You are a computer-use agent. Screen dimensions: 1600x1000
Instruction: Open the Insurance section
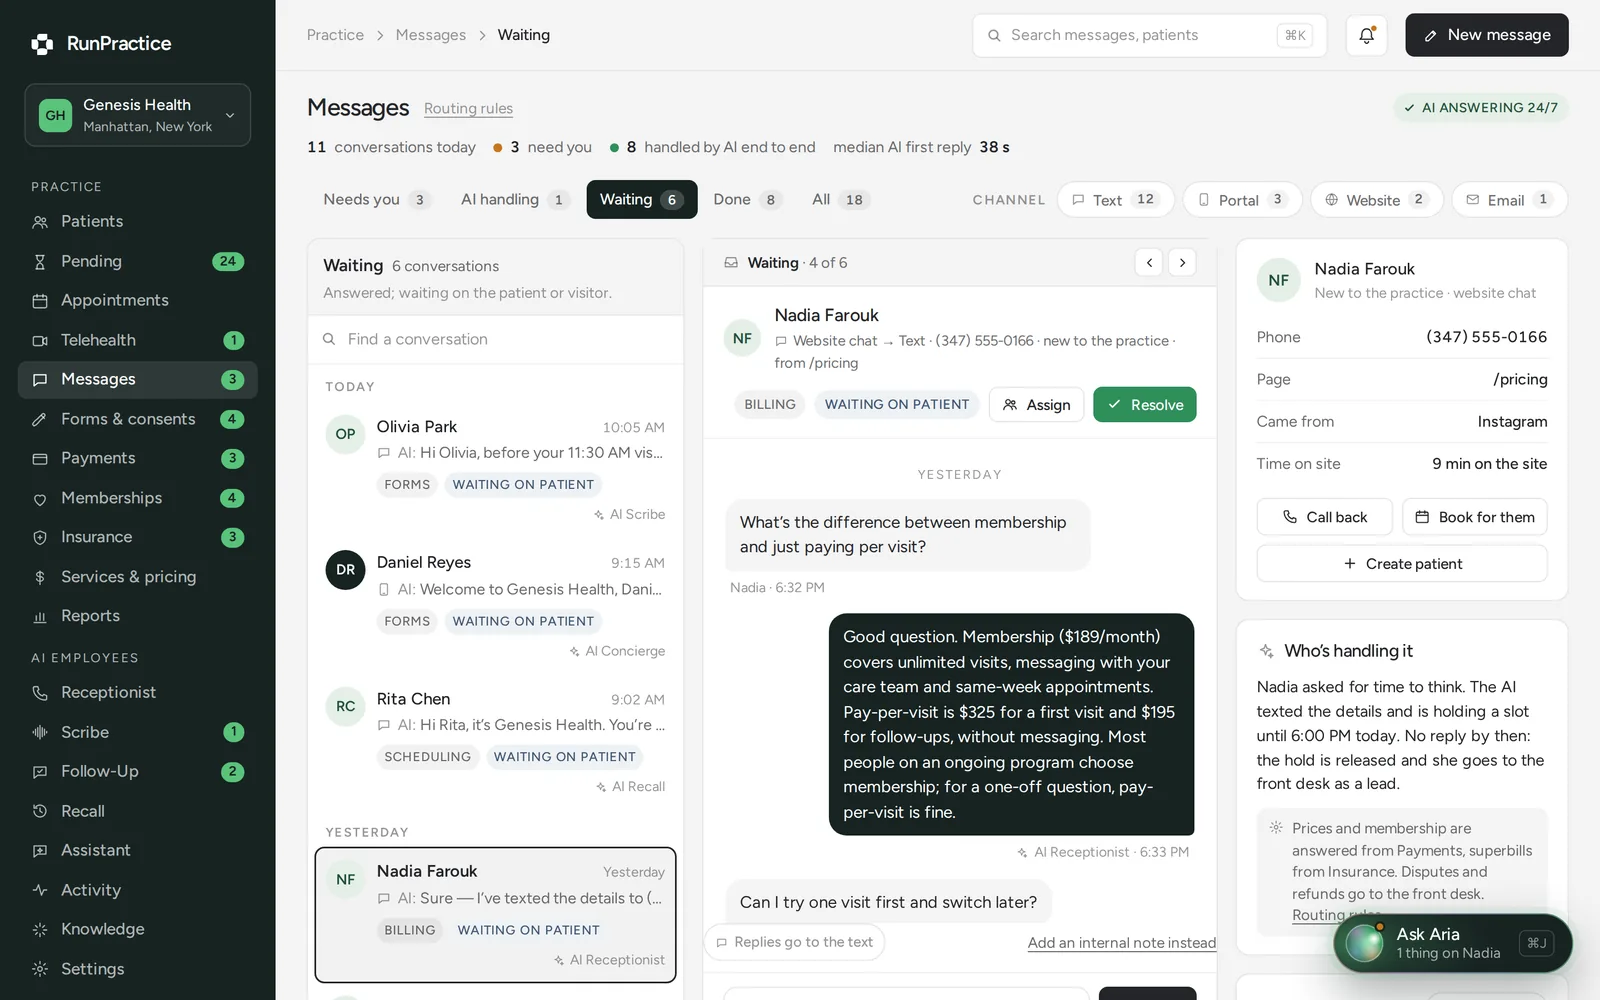coord(138,537)
